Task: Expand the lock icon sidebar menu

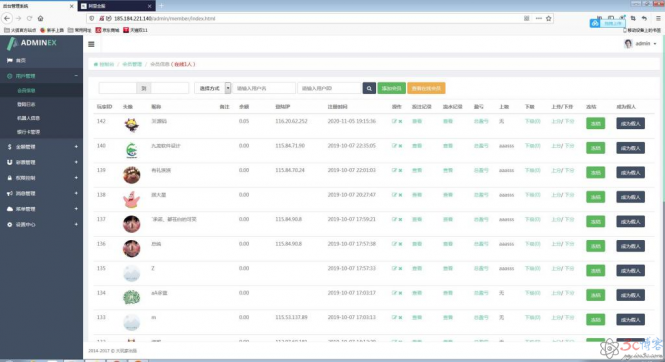Action: click(x=42, y=178)
